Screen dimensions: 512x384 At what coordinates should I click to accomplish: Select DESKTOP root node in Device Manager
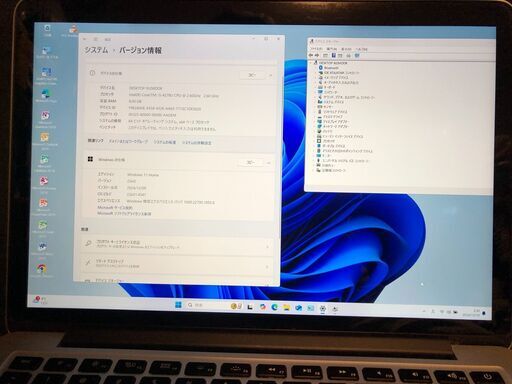pyautogui.click(x=333, y=63)
